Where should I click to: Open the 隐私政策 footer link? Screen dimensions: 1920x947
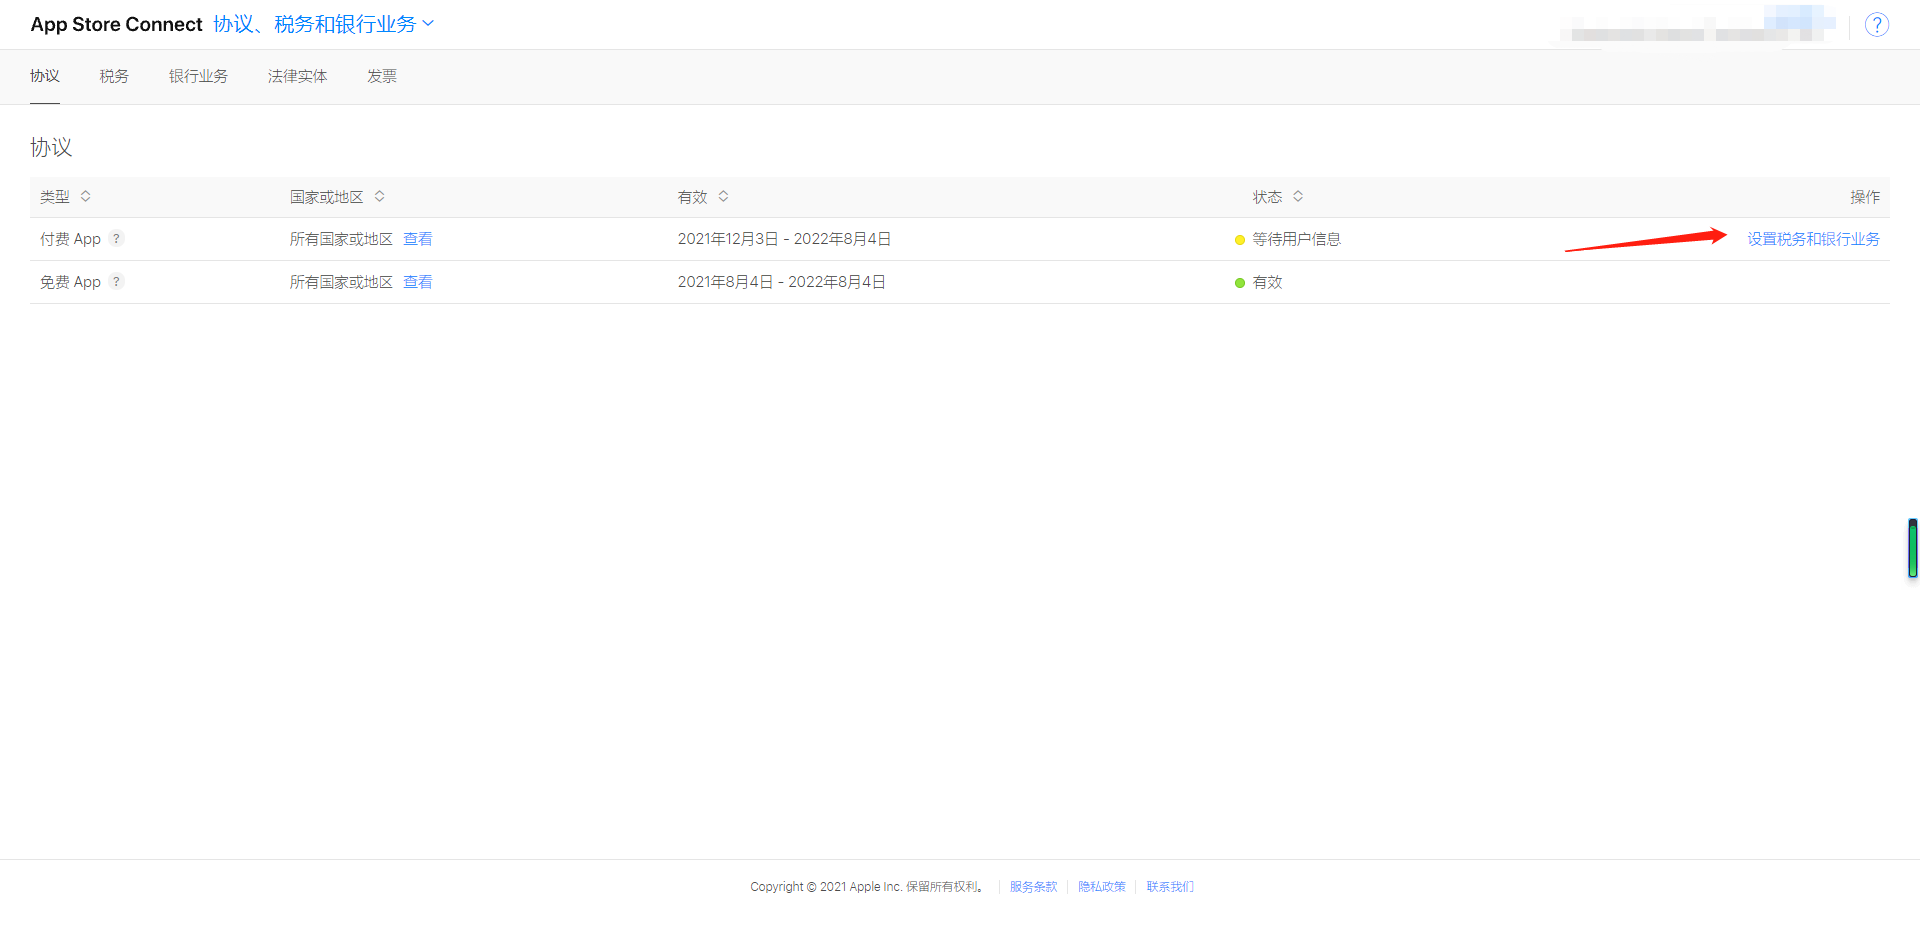1102,887
